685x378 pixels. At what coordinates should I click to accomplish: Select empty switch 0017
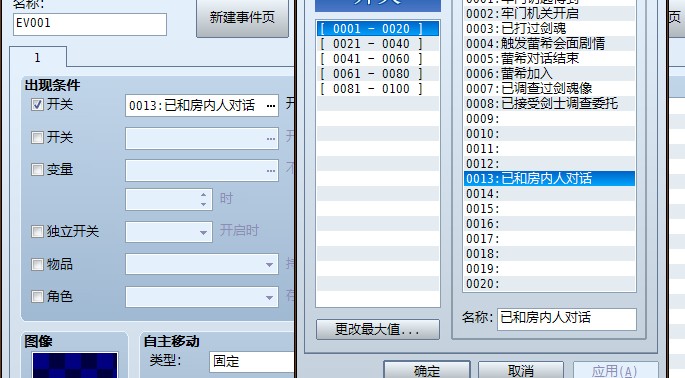tap(549, 239)
